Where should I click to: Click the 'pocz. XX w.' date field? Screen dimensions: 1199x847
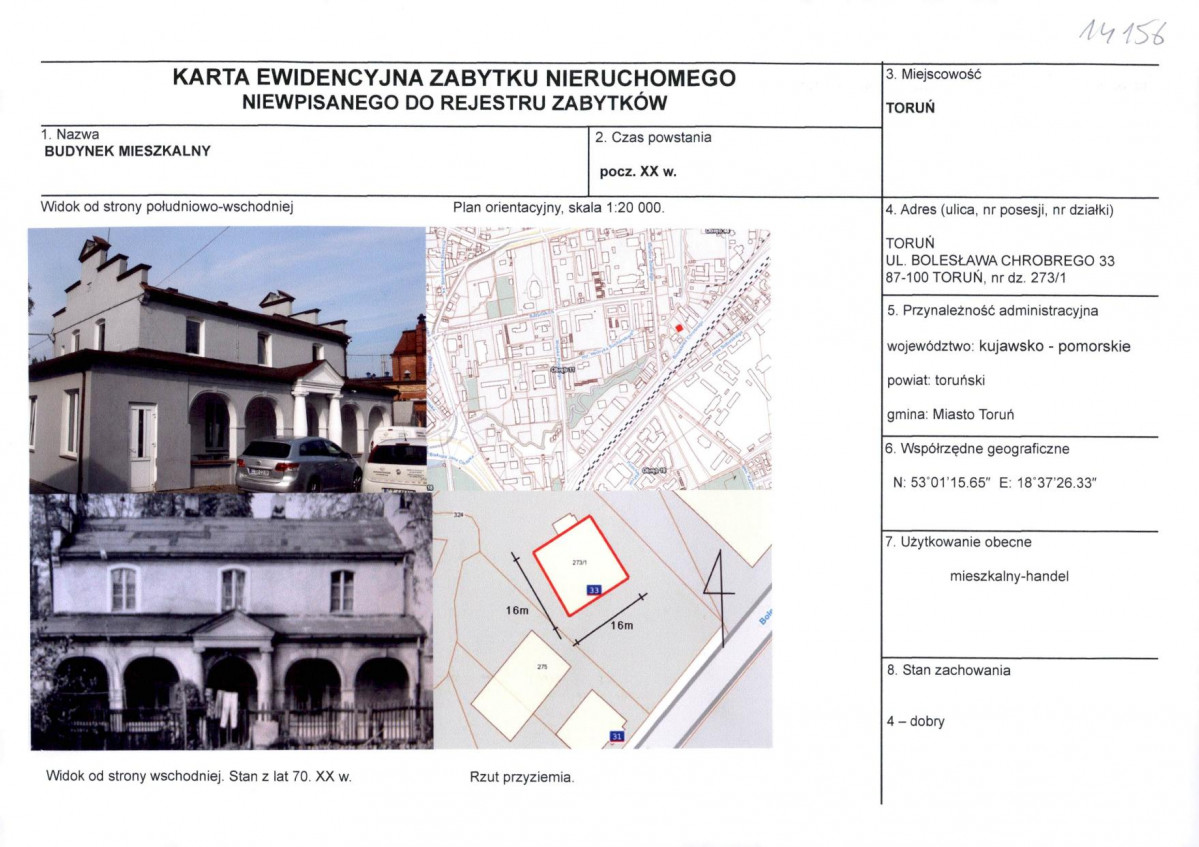638,172
